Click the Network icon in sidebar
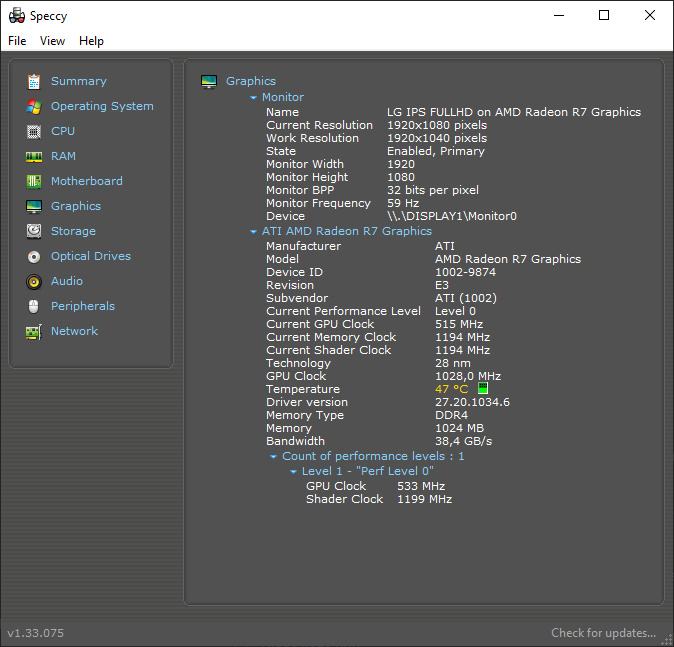The height and width of the screenshot is (647, 674). pyautogui.click(x=34, y=331)
